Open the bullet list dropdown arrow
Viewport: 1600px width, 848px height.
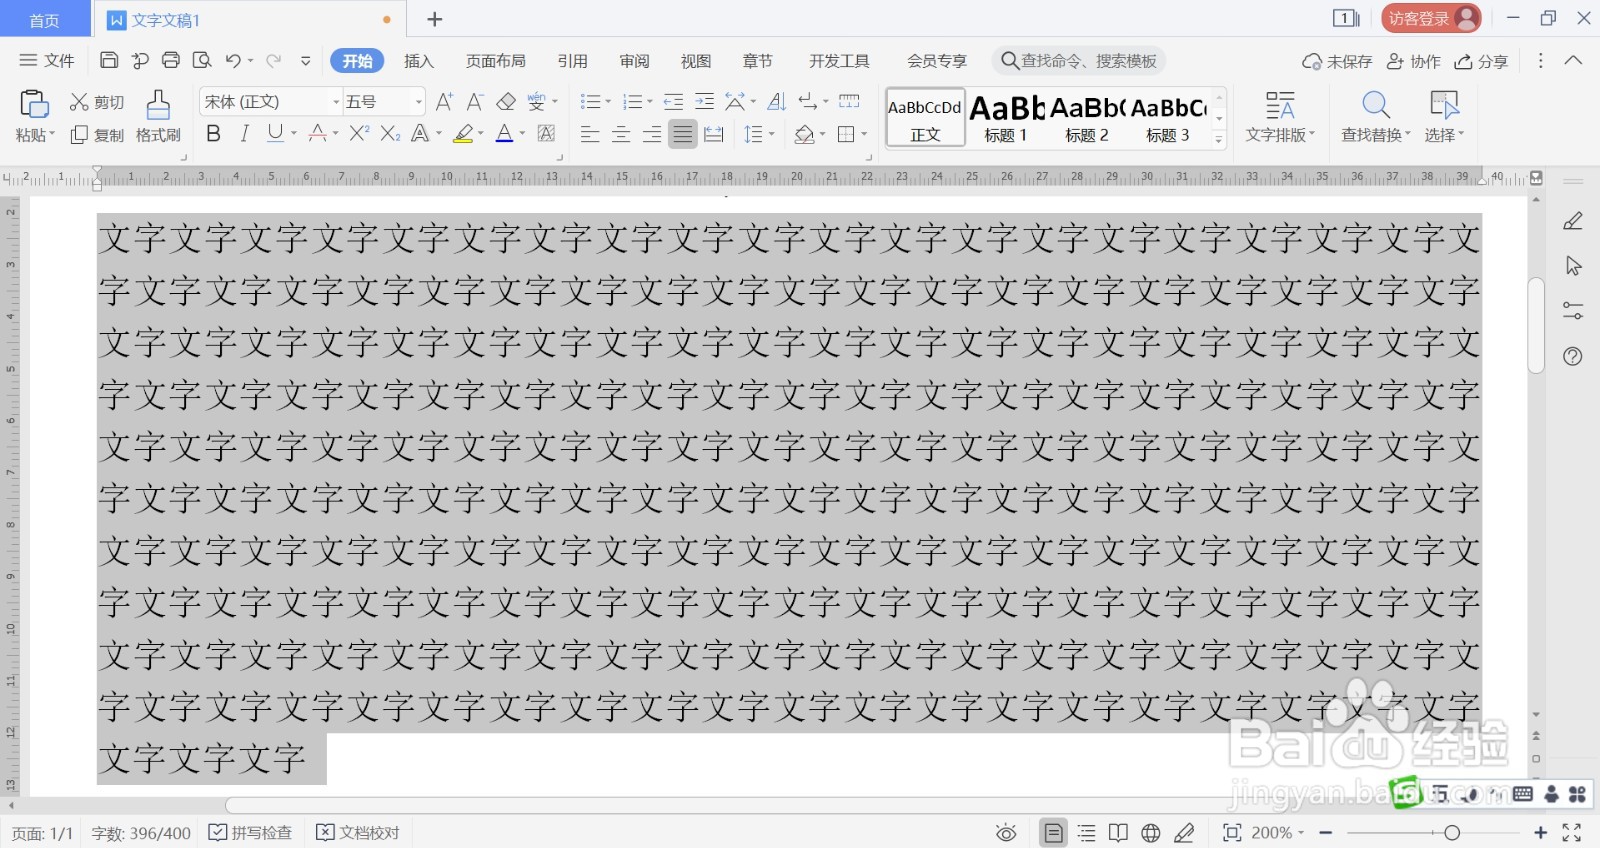pyautogui.click(x=608, y=102)
